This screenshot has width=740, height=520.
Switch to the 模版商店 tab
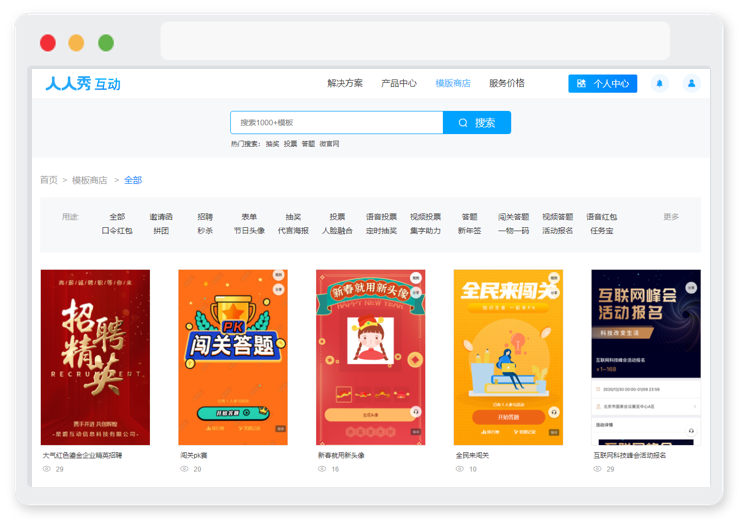[x=453, y=83]
